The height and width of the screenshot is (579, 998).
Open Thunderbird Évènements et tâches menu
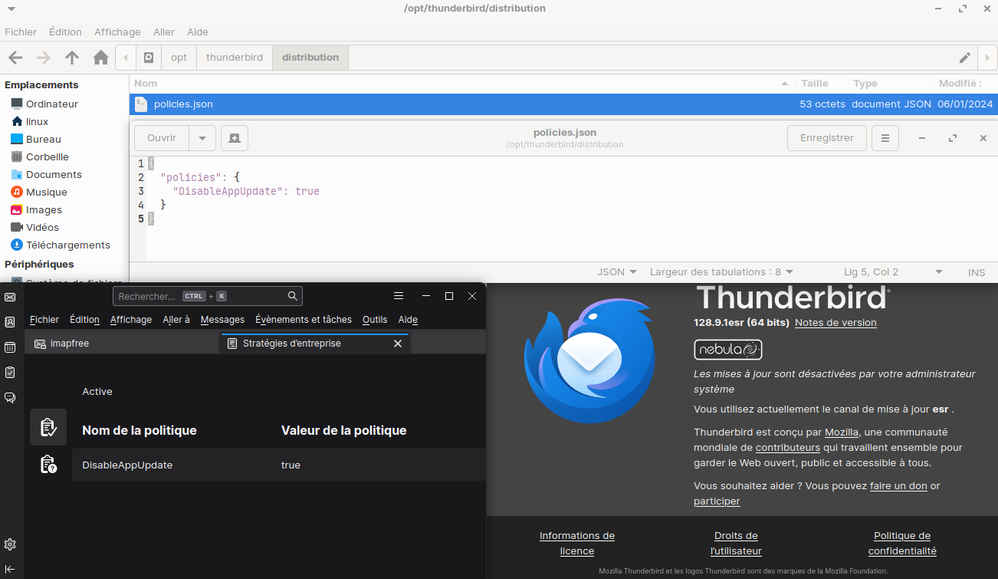pos(303,319)
